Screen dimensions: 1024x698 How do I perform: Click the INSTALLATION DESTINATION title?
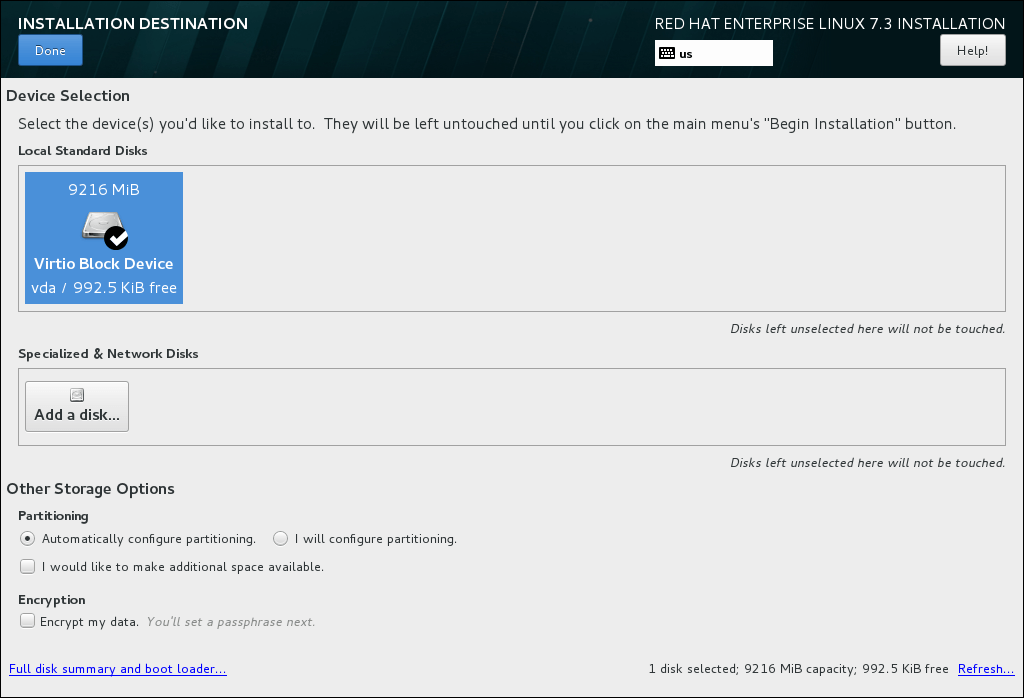133,24
